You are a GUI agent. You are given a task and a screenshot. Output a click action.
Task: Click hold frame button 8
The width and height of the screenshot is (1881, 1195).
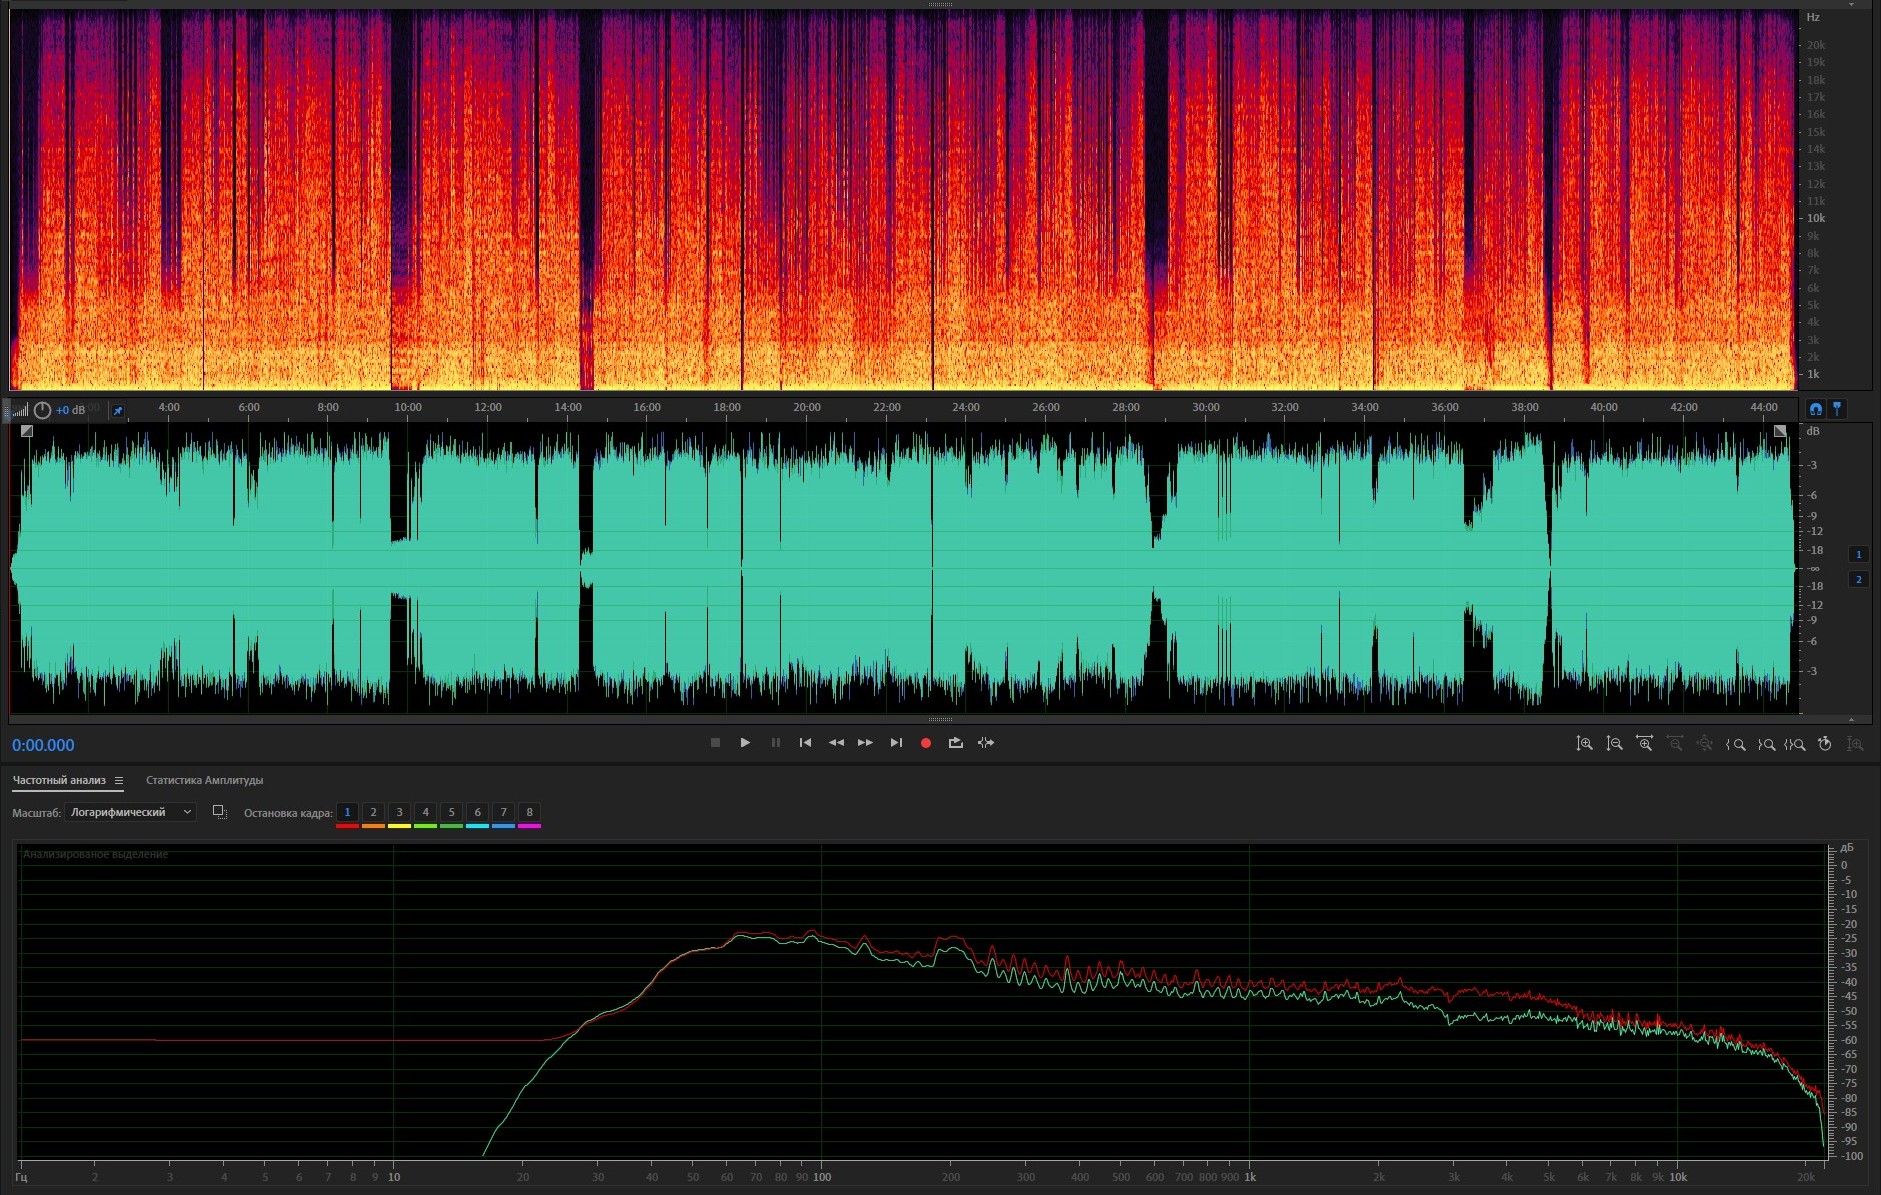(x=529, y=812)
